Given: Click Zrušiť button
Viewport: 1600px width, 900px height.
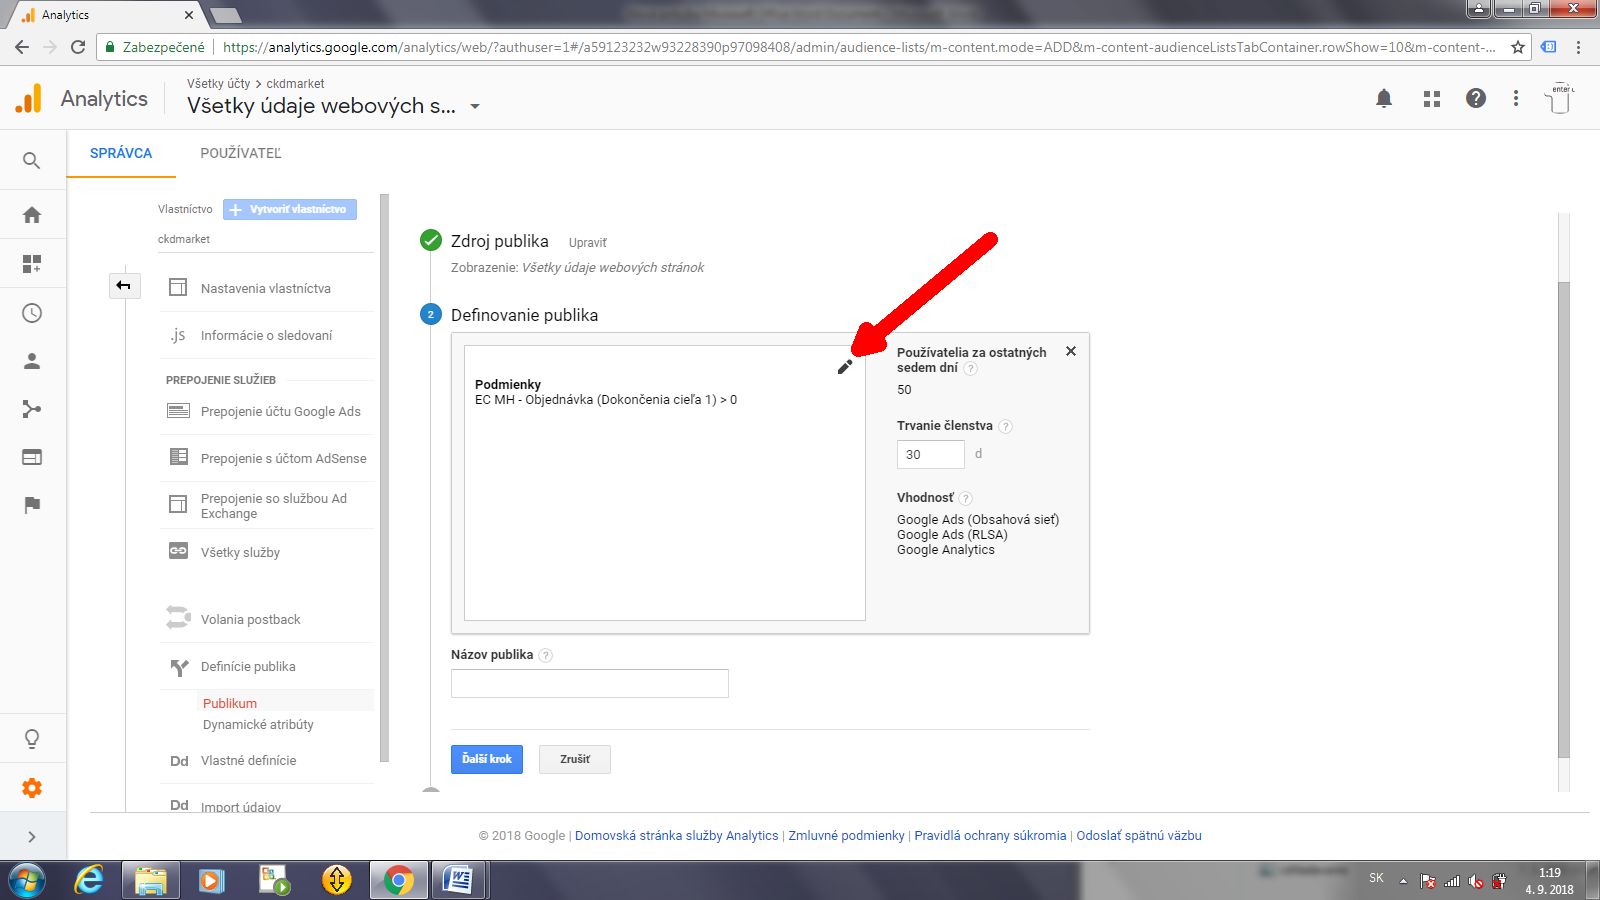Looking at the screenshot, I should pos(575,759).
